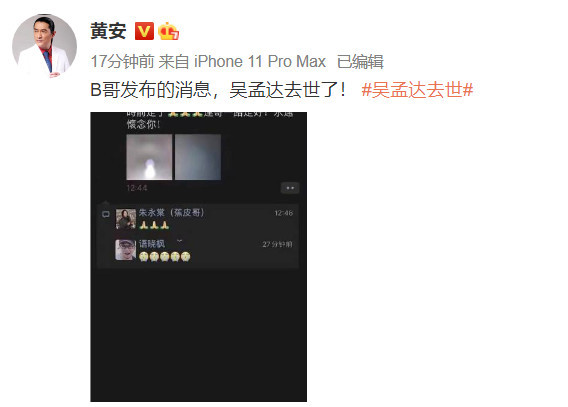Open 黄安's round profile avatar

point(45,46)
